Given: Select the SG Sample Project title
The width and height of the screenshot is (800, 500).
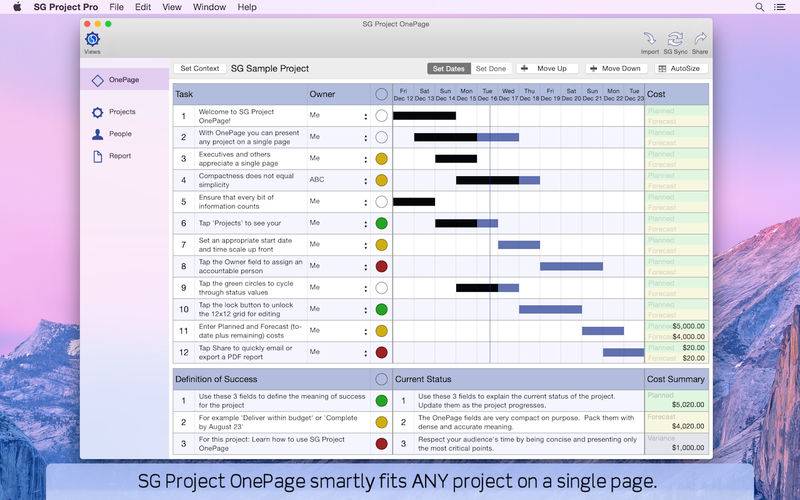Looking at the screenshot, I should coord(270,68).
